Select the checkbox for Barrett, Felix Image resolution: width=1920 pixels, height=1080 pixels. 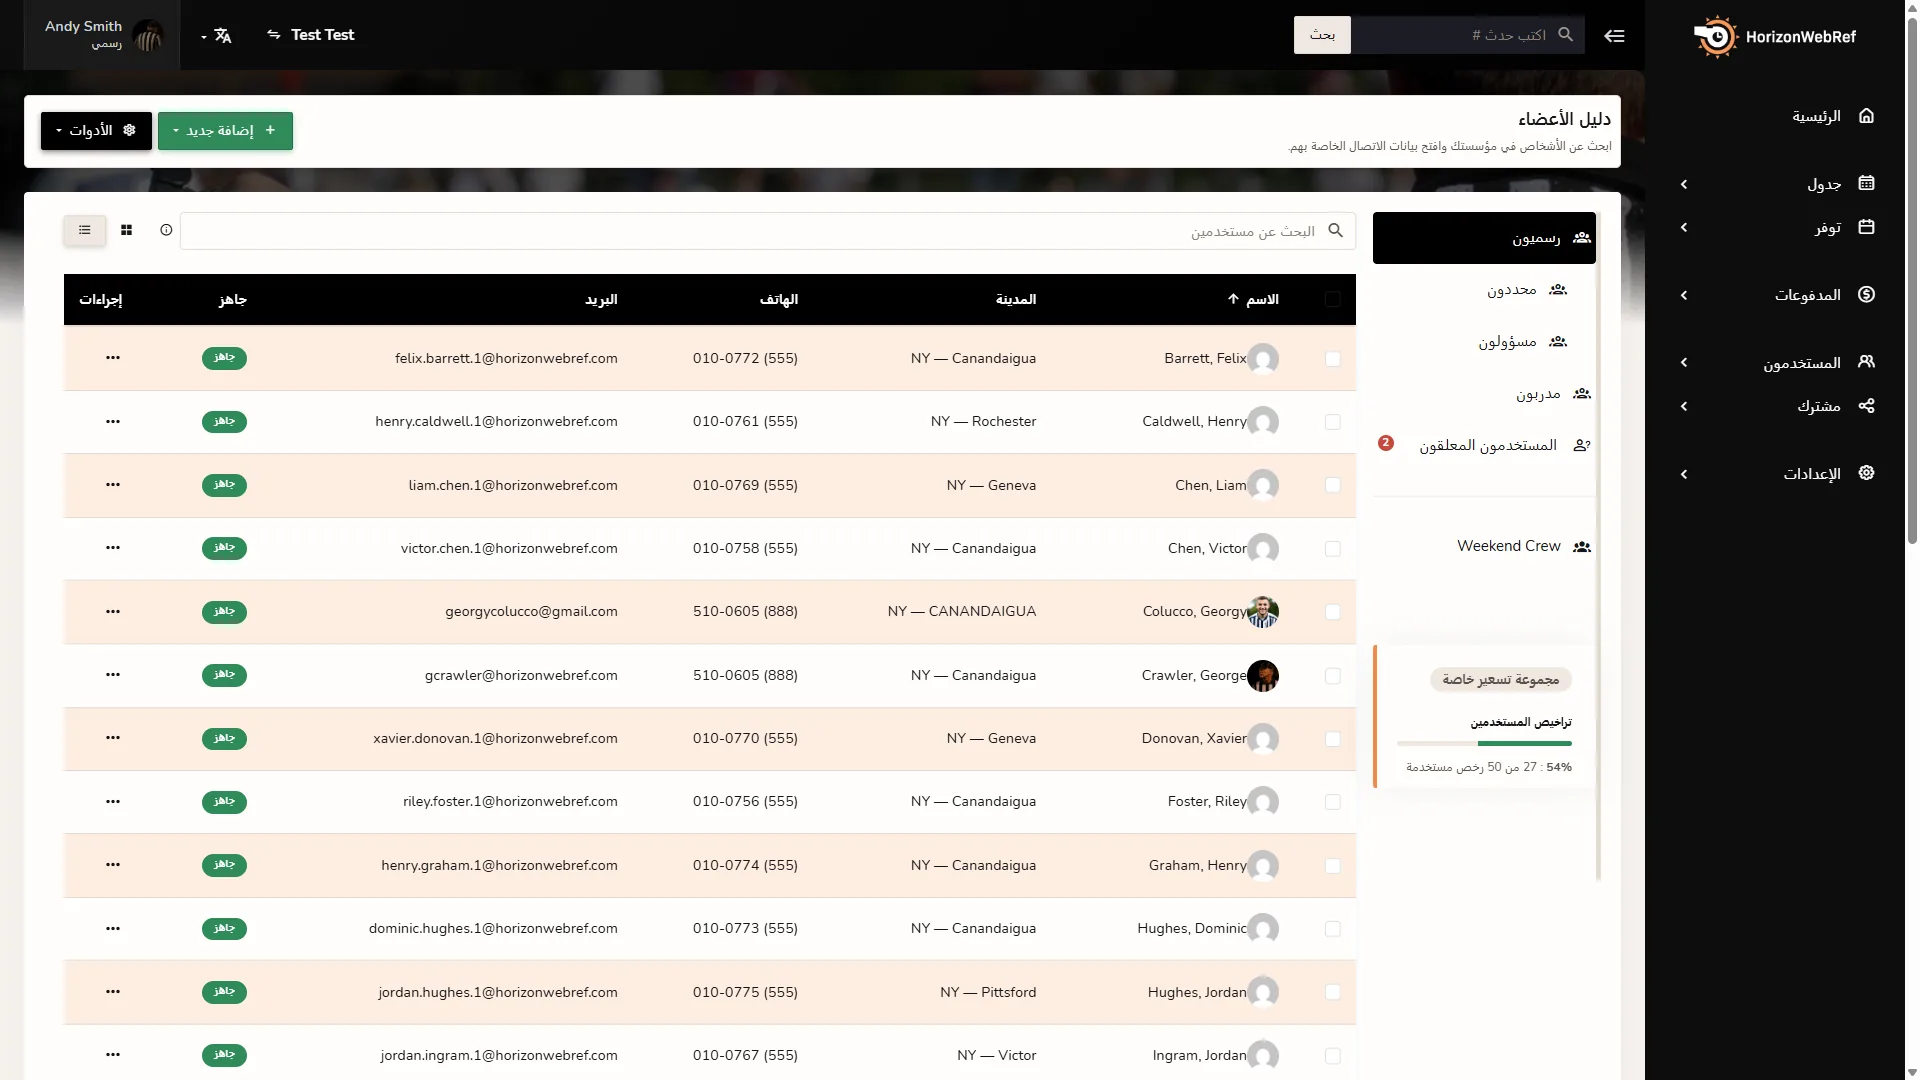point(1332,359)
